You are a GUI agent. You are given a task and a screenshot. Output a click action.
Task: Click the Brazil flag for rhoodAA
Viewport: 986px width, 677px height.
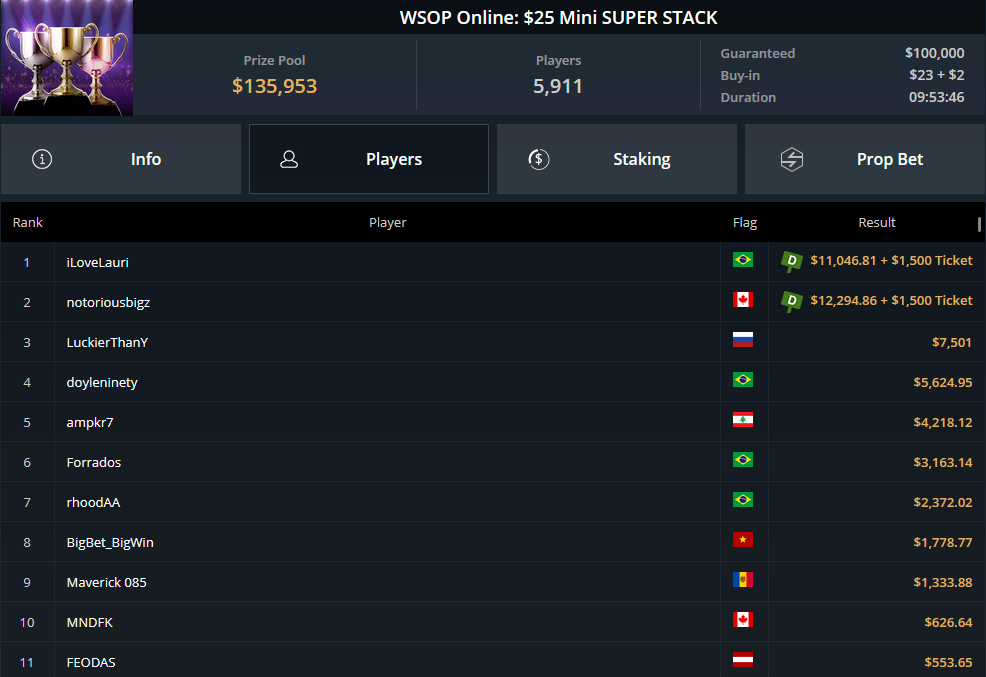click(x=743, y=500)
